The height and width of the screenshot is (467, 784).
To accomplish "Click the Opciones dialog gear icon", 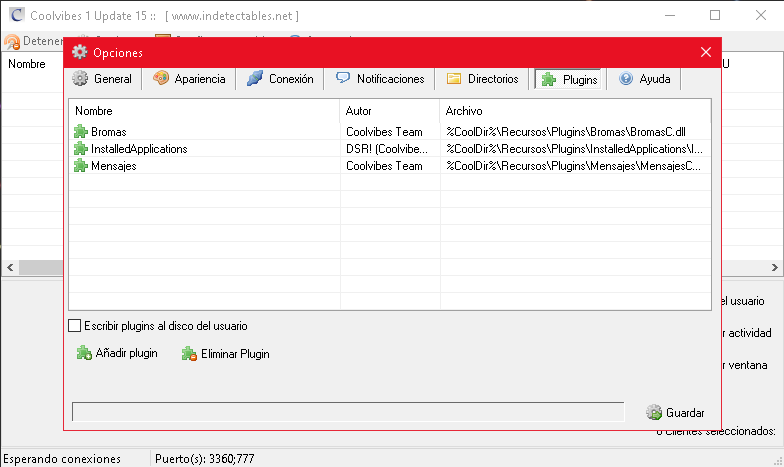I will click(80, 53).
